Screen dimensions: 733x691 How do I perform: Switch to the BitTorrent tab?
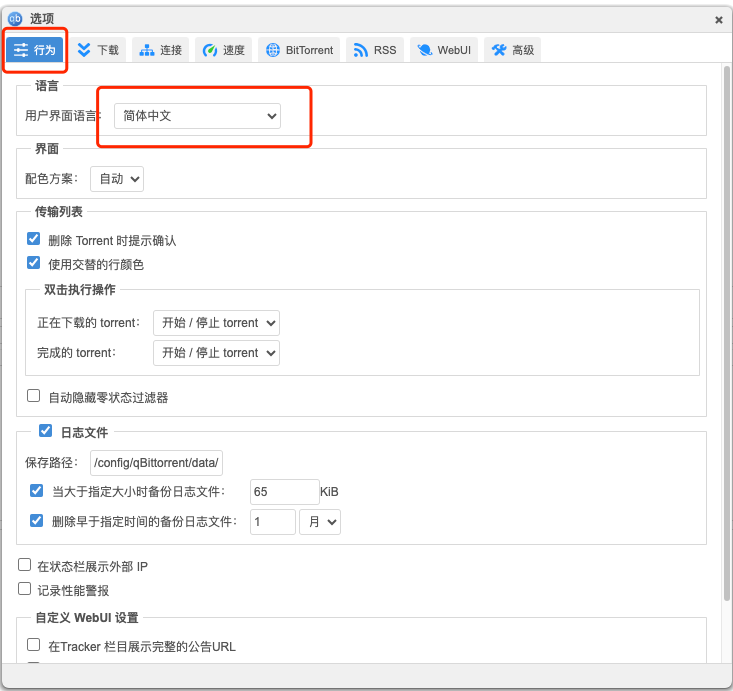299,50
